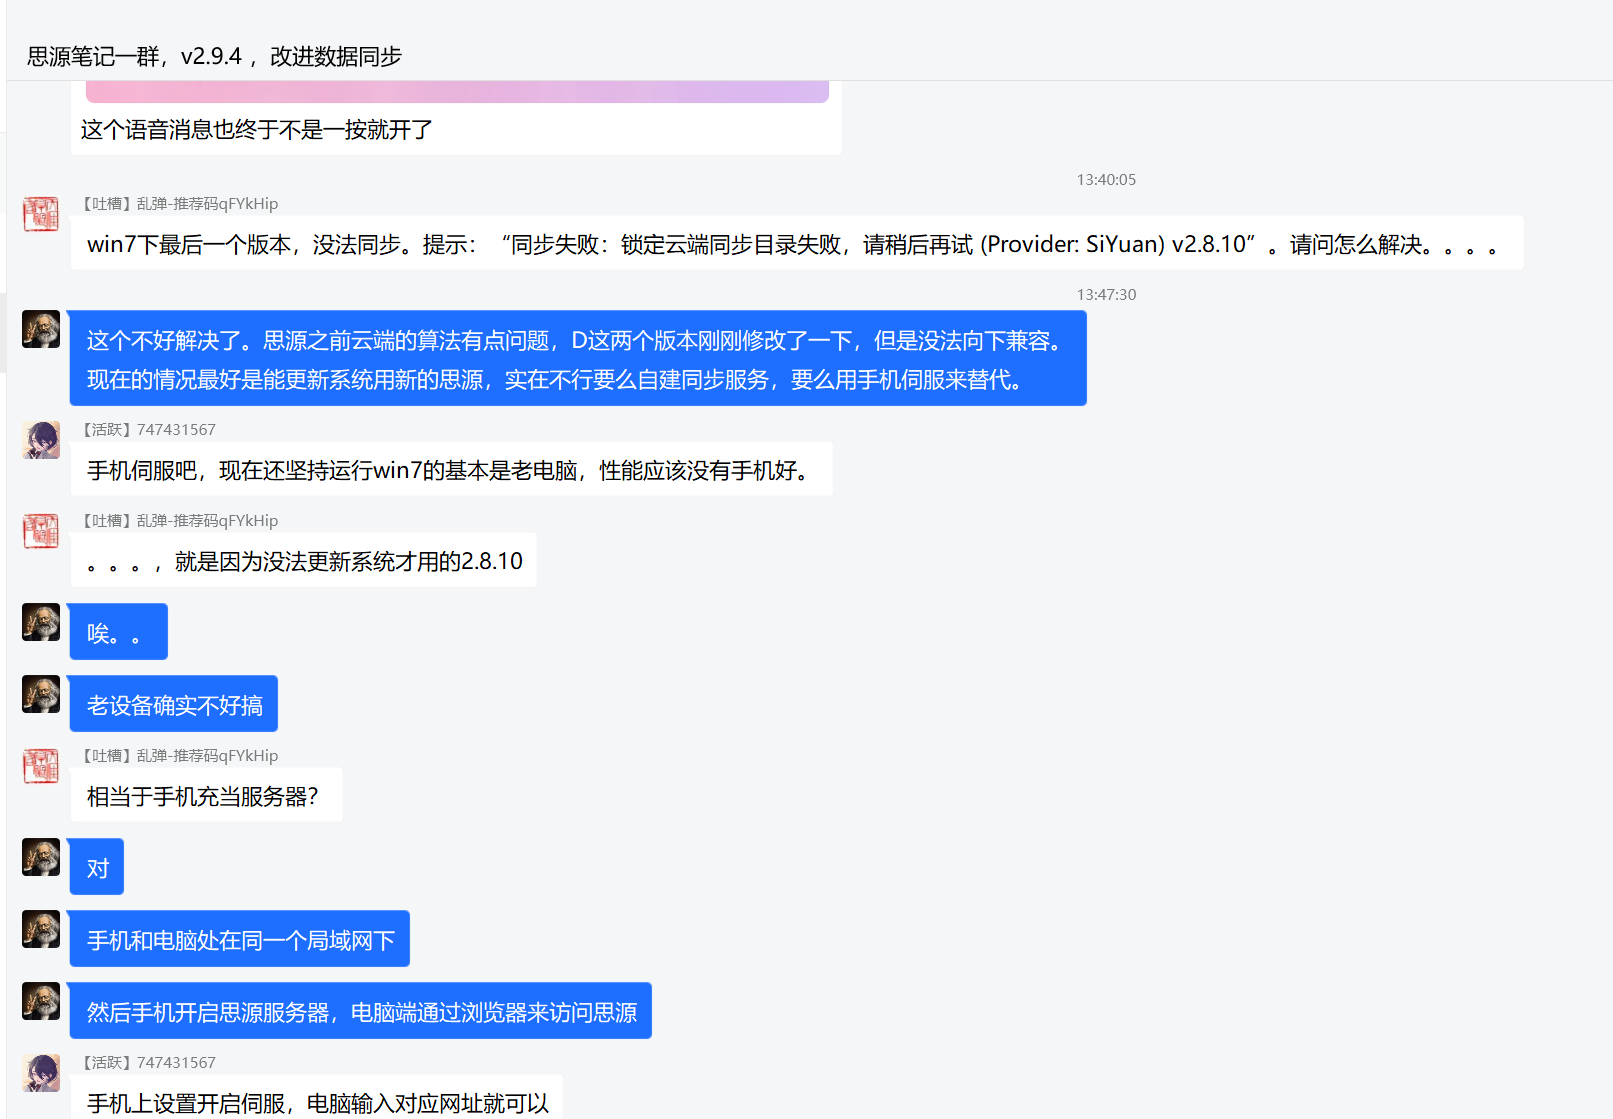Click the message '相当于手机充当服务器?'
The width and height of the screenshot is (1613, 1119).
pyautogui.click(x=206, y=795)
